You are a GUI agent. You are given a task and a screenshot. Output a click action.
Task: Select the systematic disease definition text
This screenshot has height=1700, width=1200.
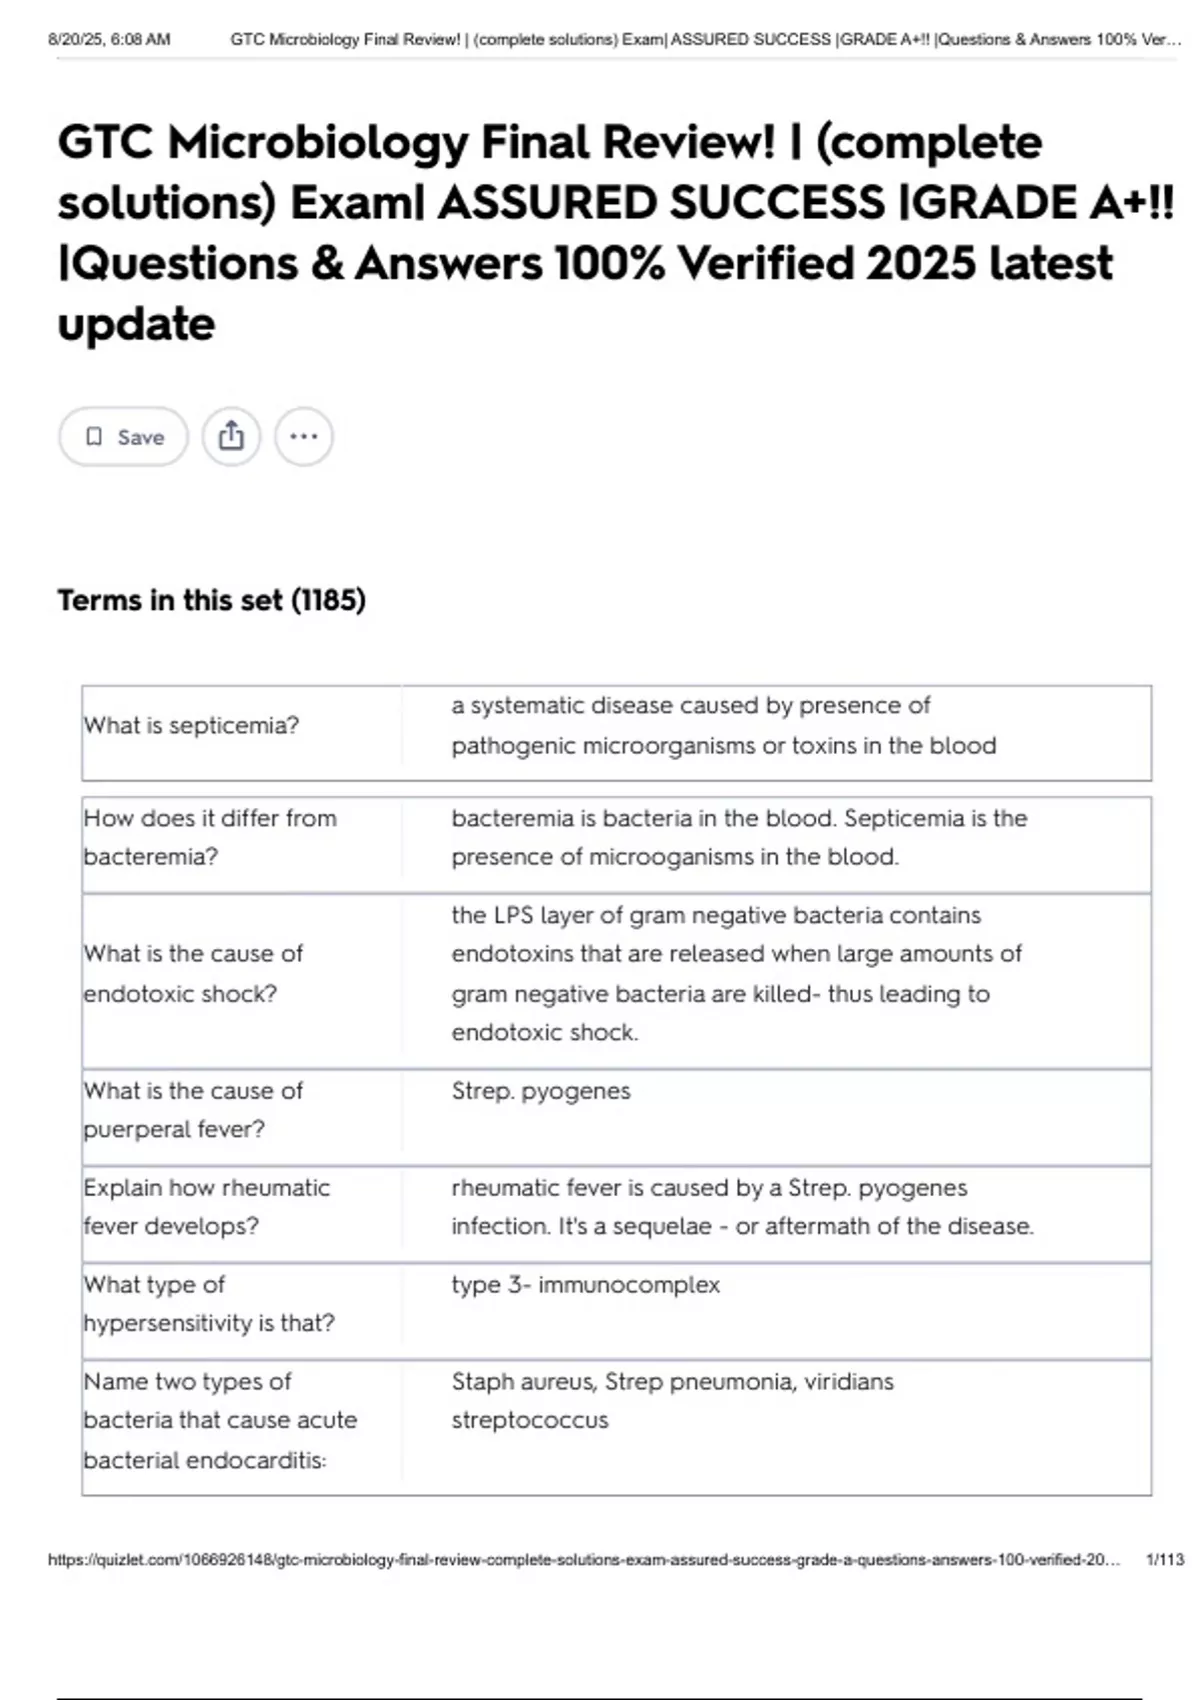pos(723,726)
